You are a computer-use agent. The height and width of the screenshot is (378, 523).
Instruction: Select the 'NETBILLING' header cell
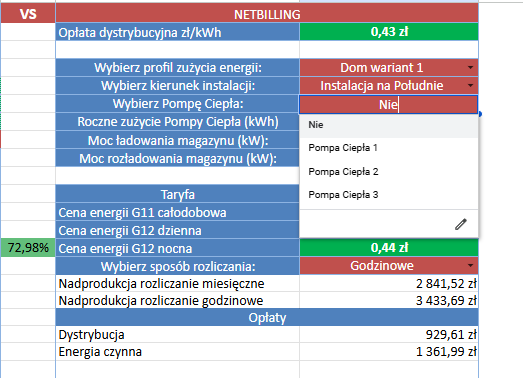point(267,14)
